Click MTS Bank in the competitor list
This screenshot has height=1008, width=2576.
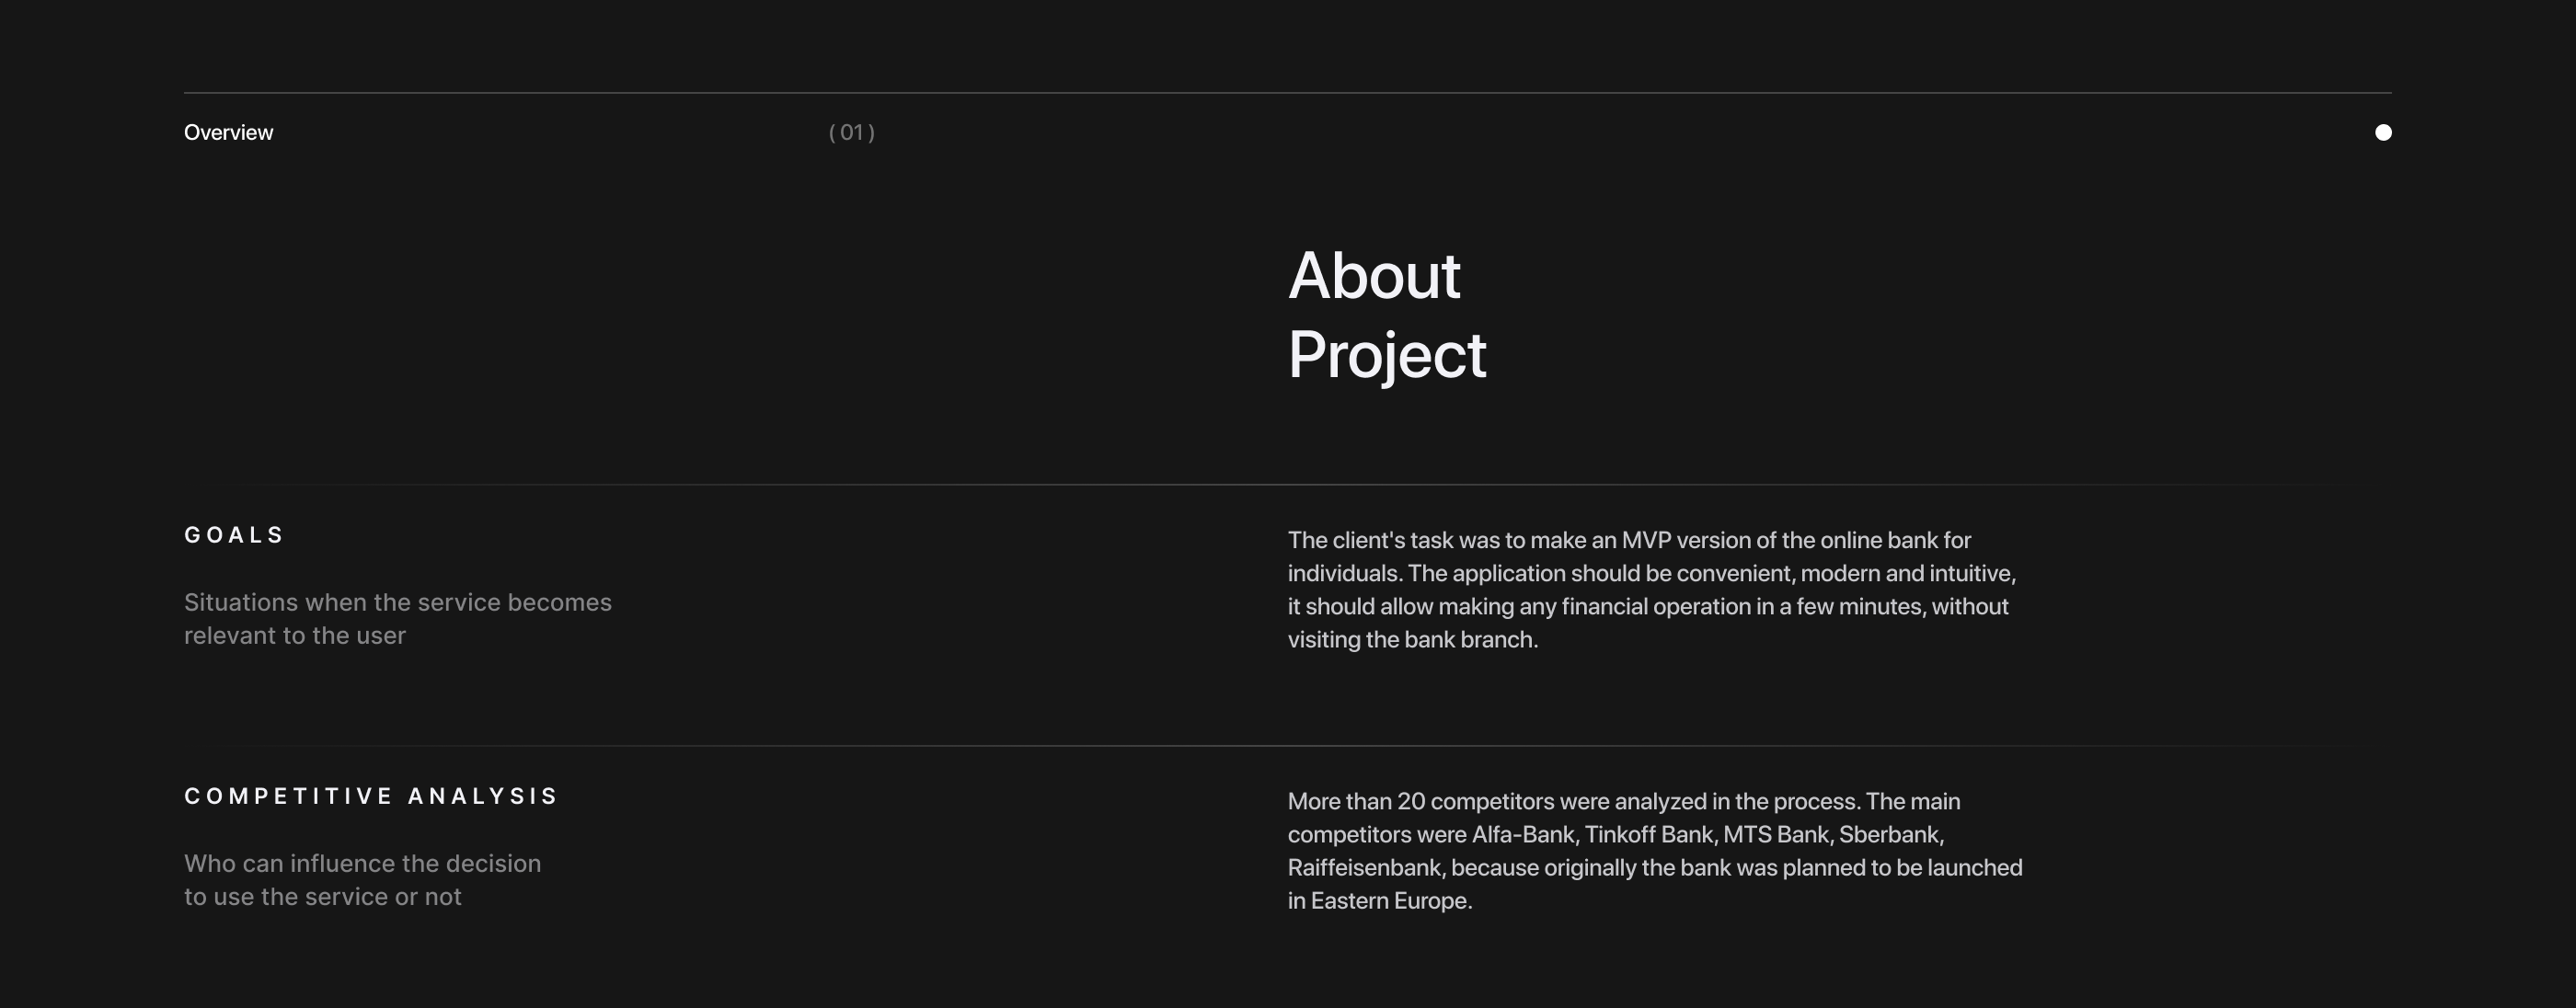1775,835
